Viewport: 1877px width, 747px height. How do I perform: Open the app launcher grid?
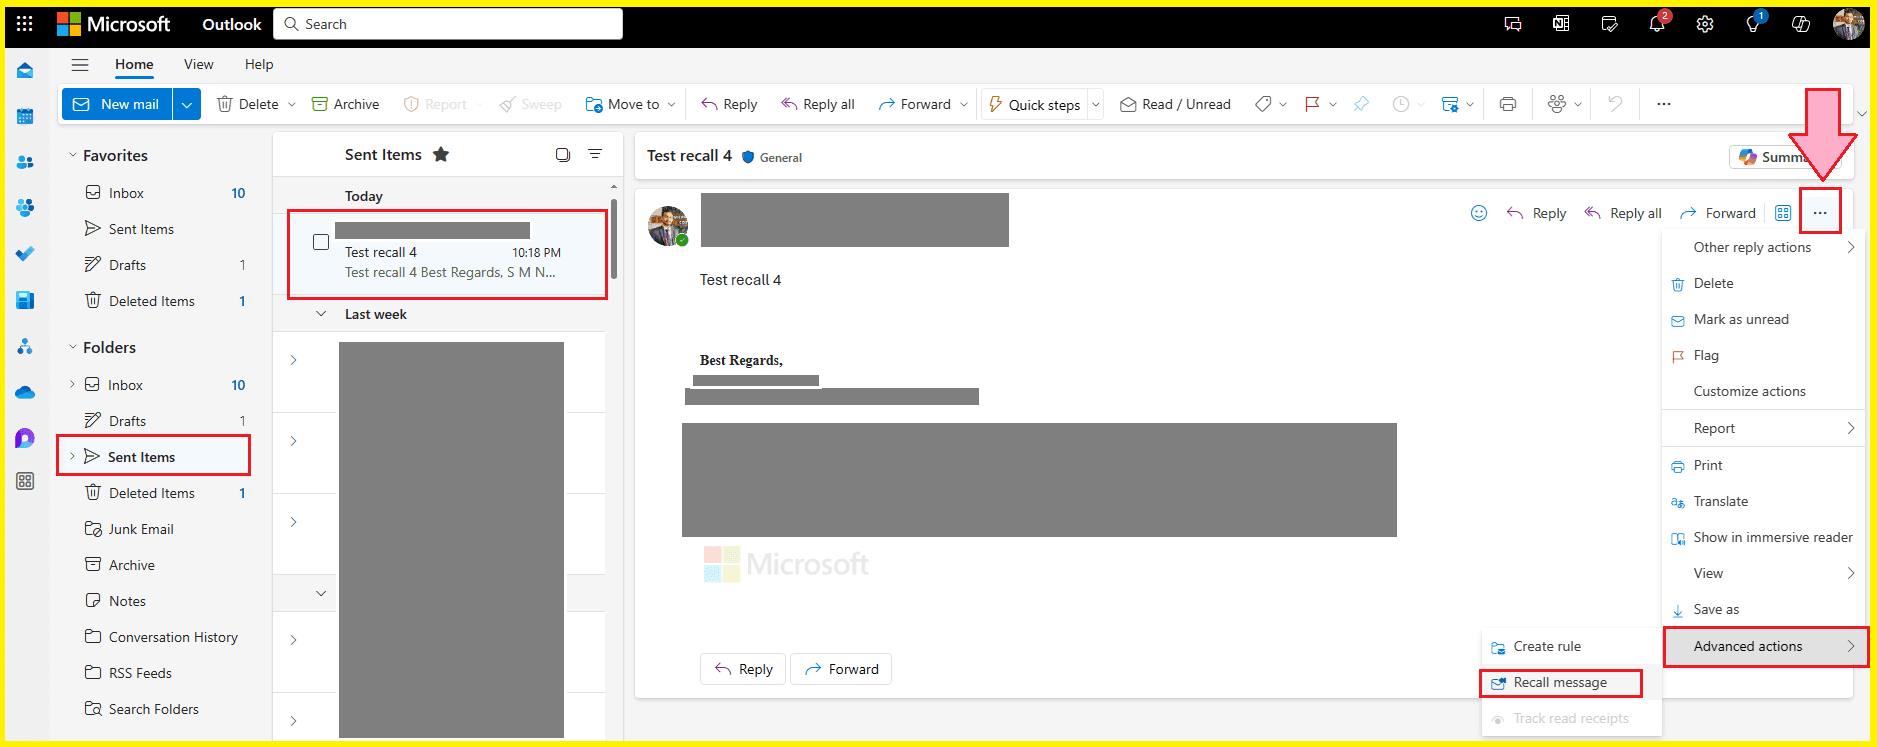click(25, 24)
